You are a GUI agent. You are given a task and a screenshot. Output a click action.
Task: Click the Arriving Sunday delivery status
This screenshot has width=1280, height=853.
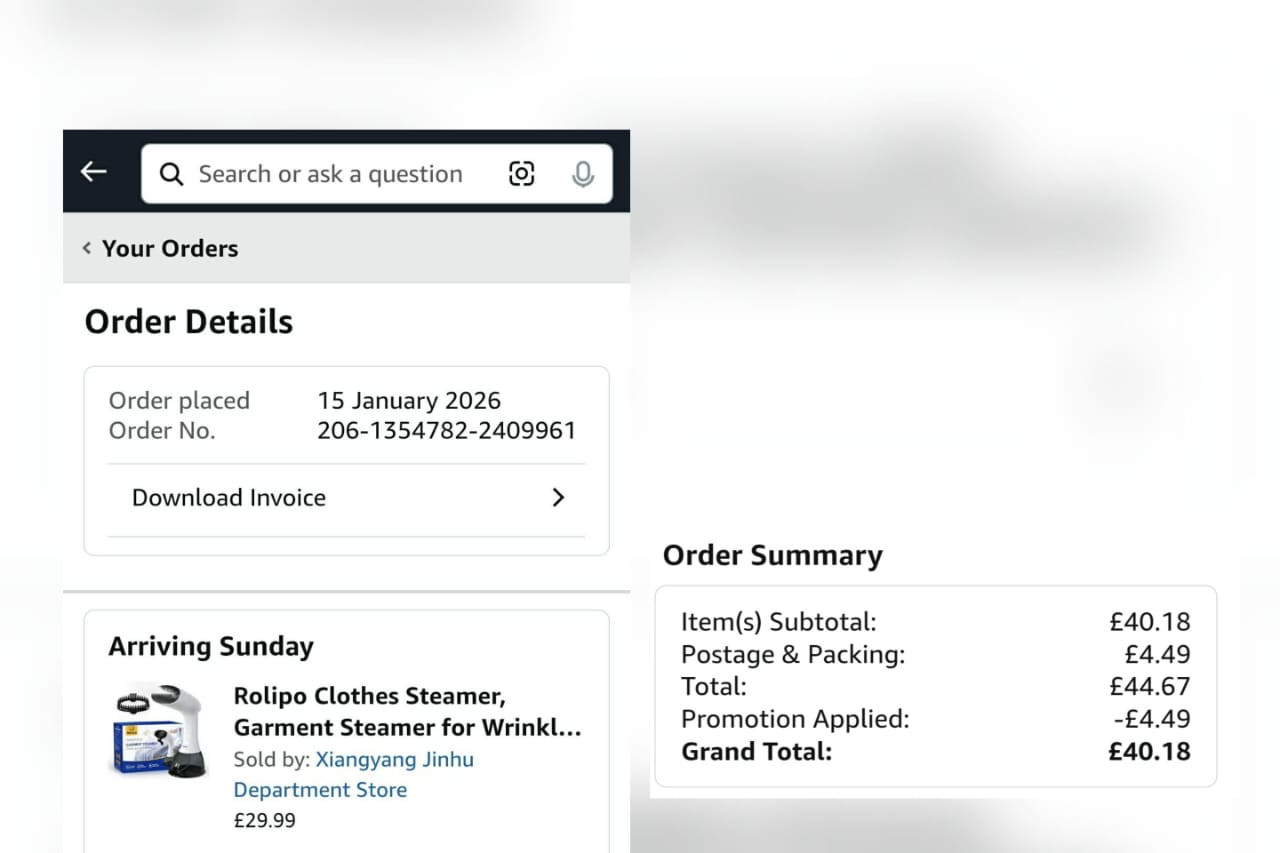[x=211, y=646]
